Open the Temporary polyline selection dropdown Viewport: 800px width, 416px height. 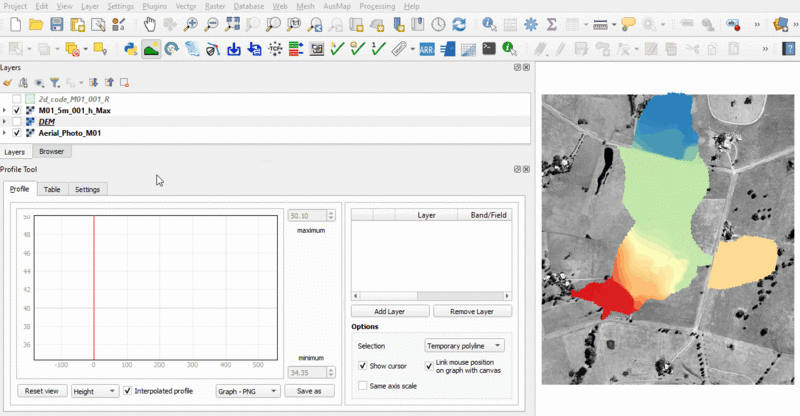coord(465,345)
